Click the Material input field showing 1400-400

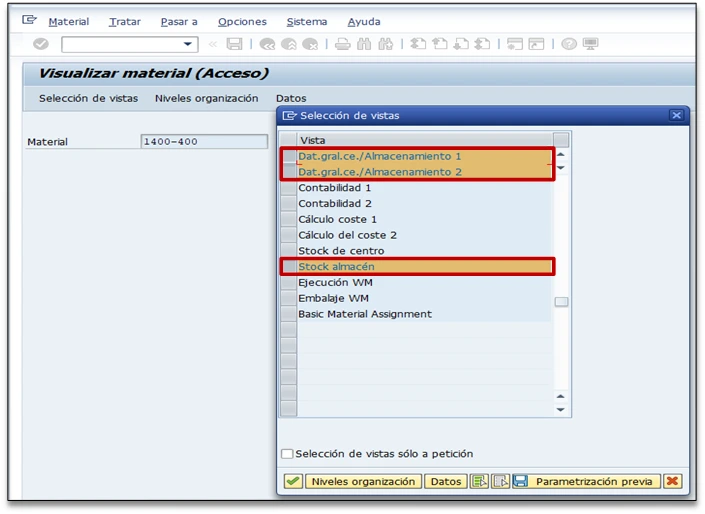point(204,141)
